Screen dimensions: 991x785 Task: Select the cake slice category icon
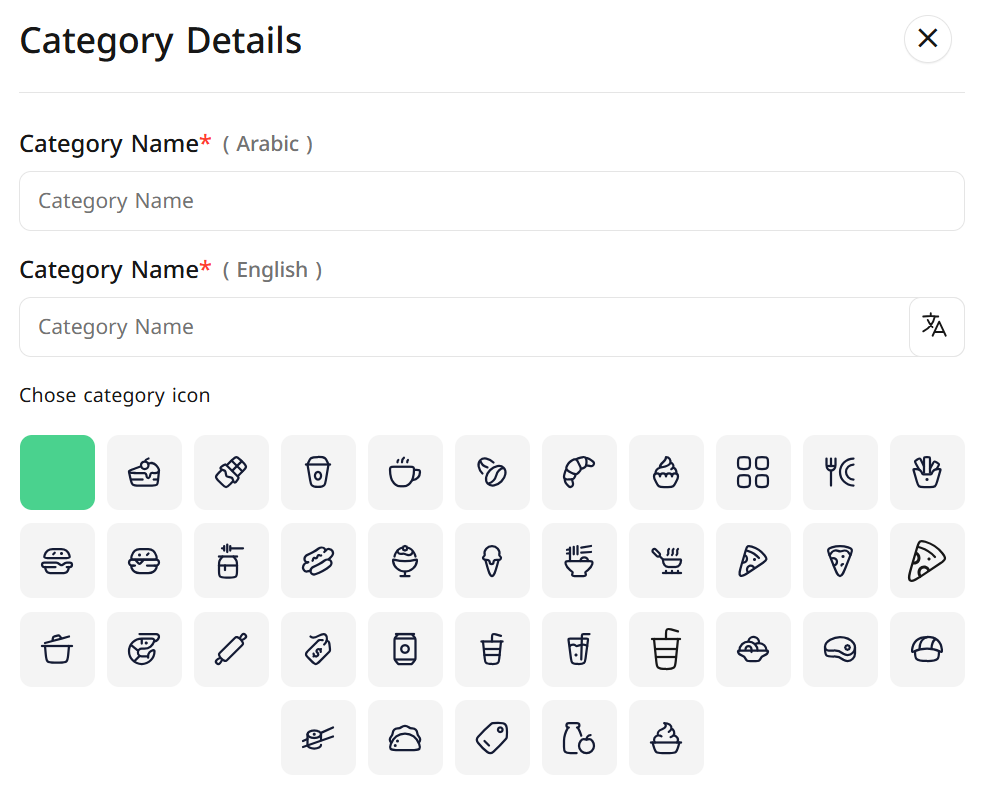144,472
